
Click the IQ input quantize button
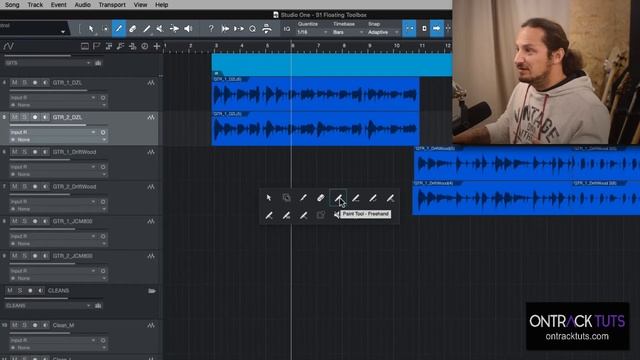click(287, 29)
